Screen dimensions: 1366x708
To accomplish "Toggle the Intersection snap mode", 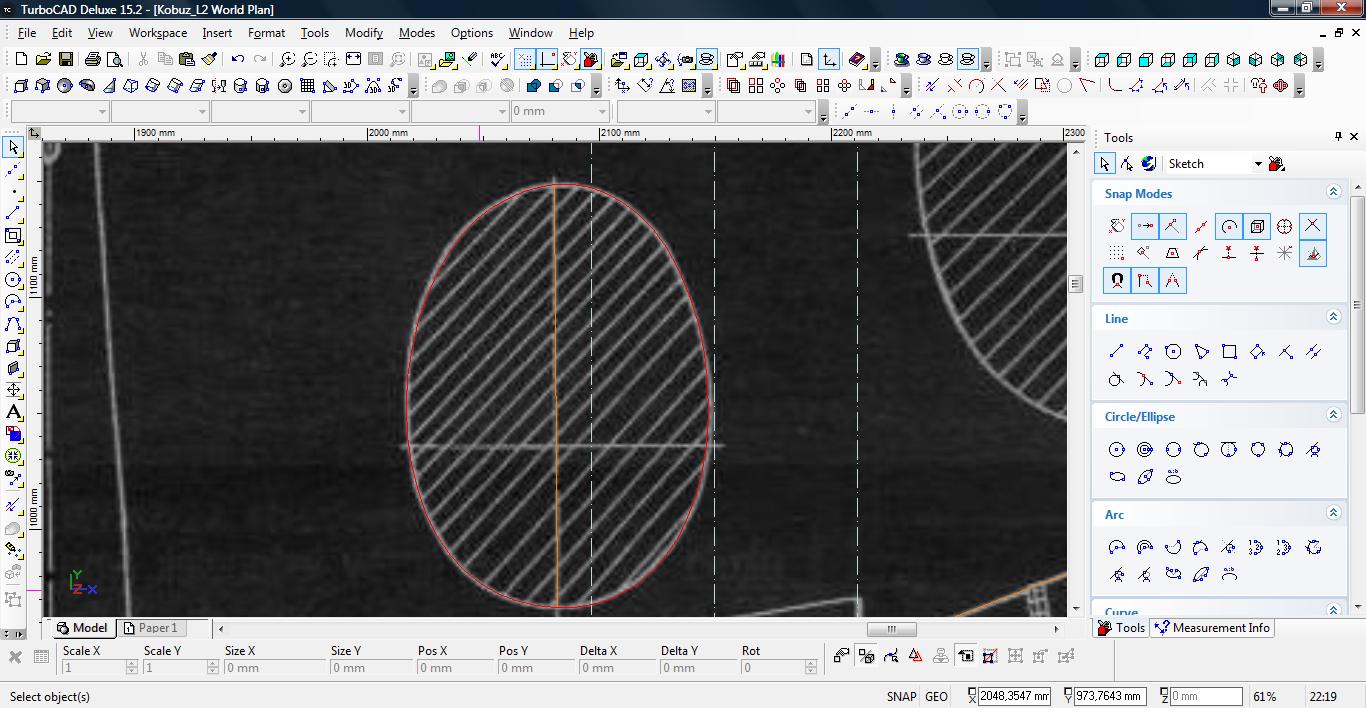I will click(x=1313, y=226).
